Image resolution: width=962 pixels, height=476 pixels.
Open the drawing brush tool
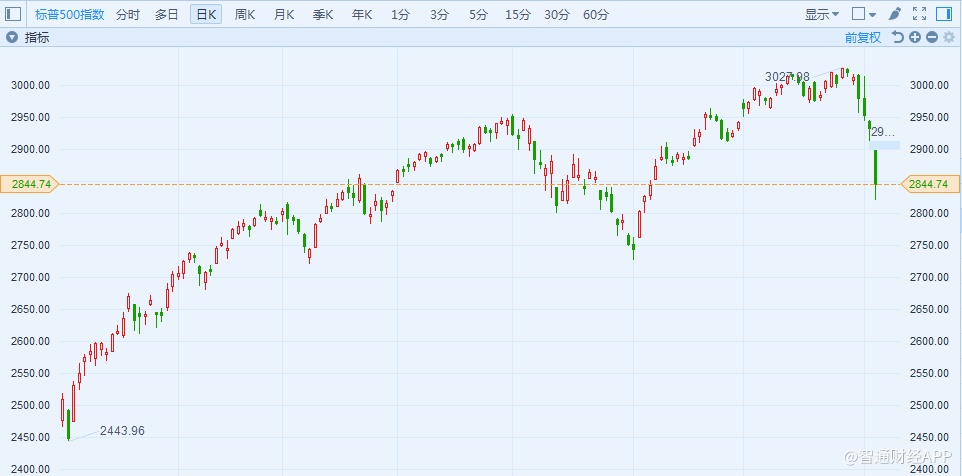click(894, 14)
